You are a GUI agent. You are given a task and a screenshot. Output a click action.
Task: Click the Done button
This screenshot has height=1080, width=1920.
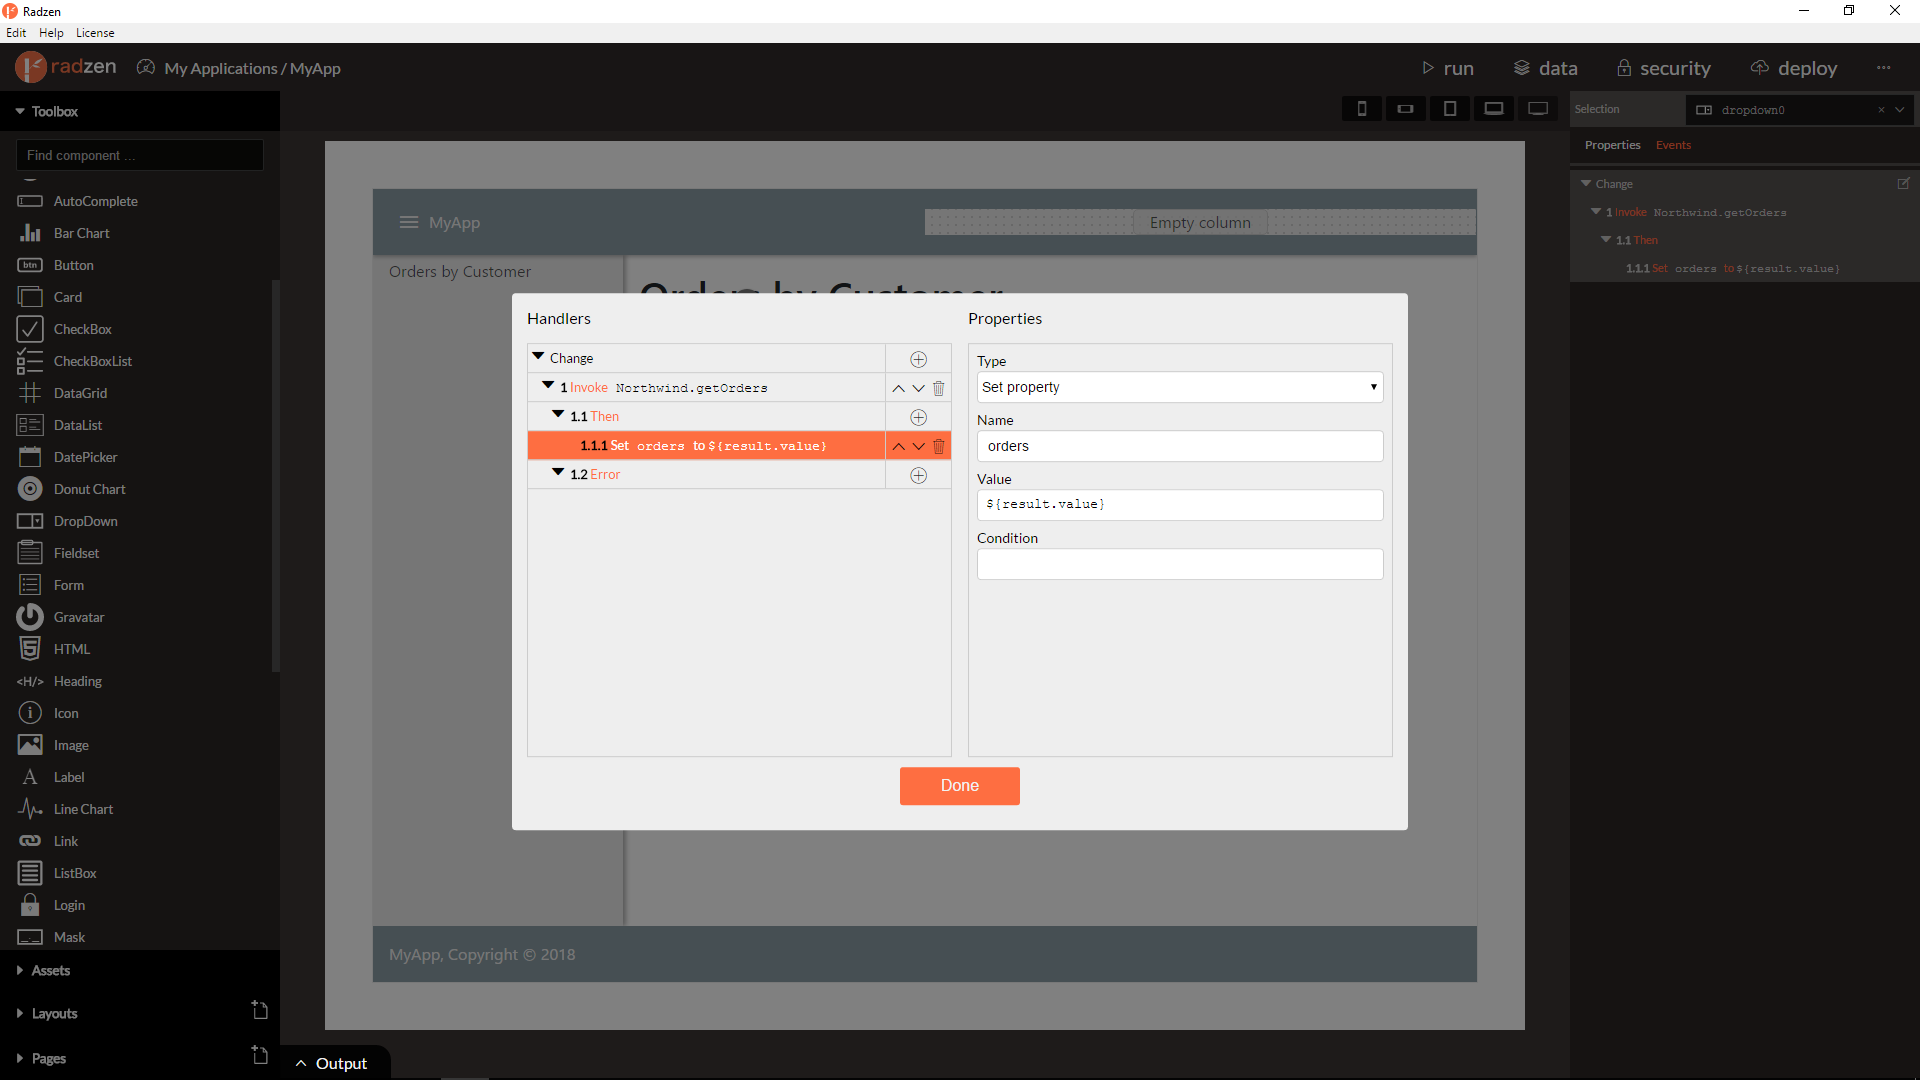tap(960, 786)
